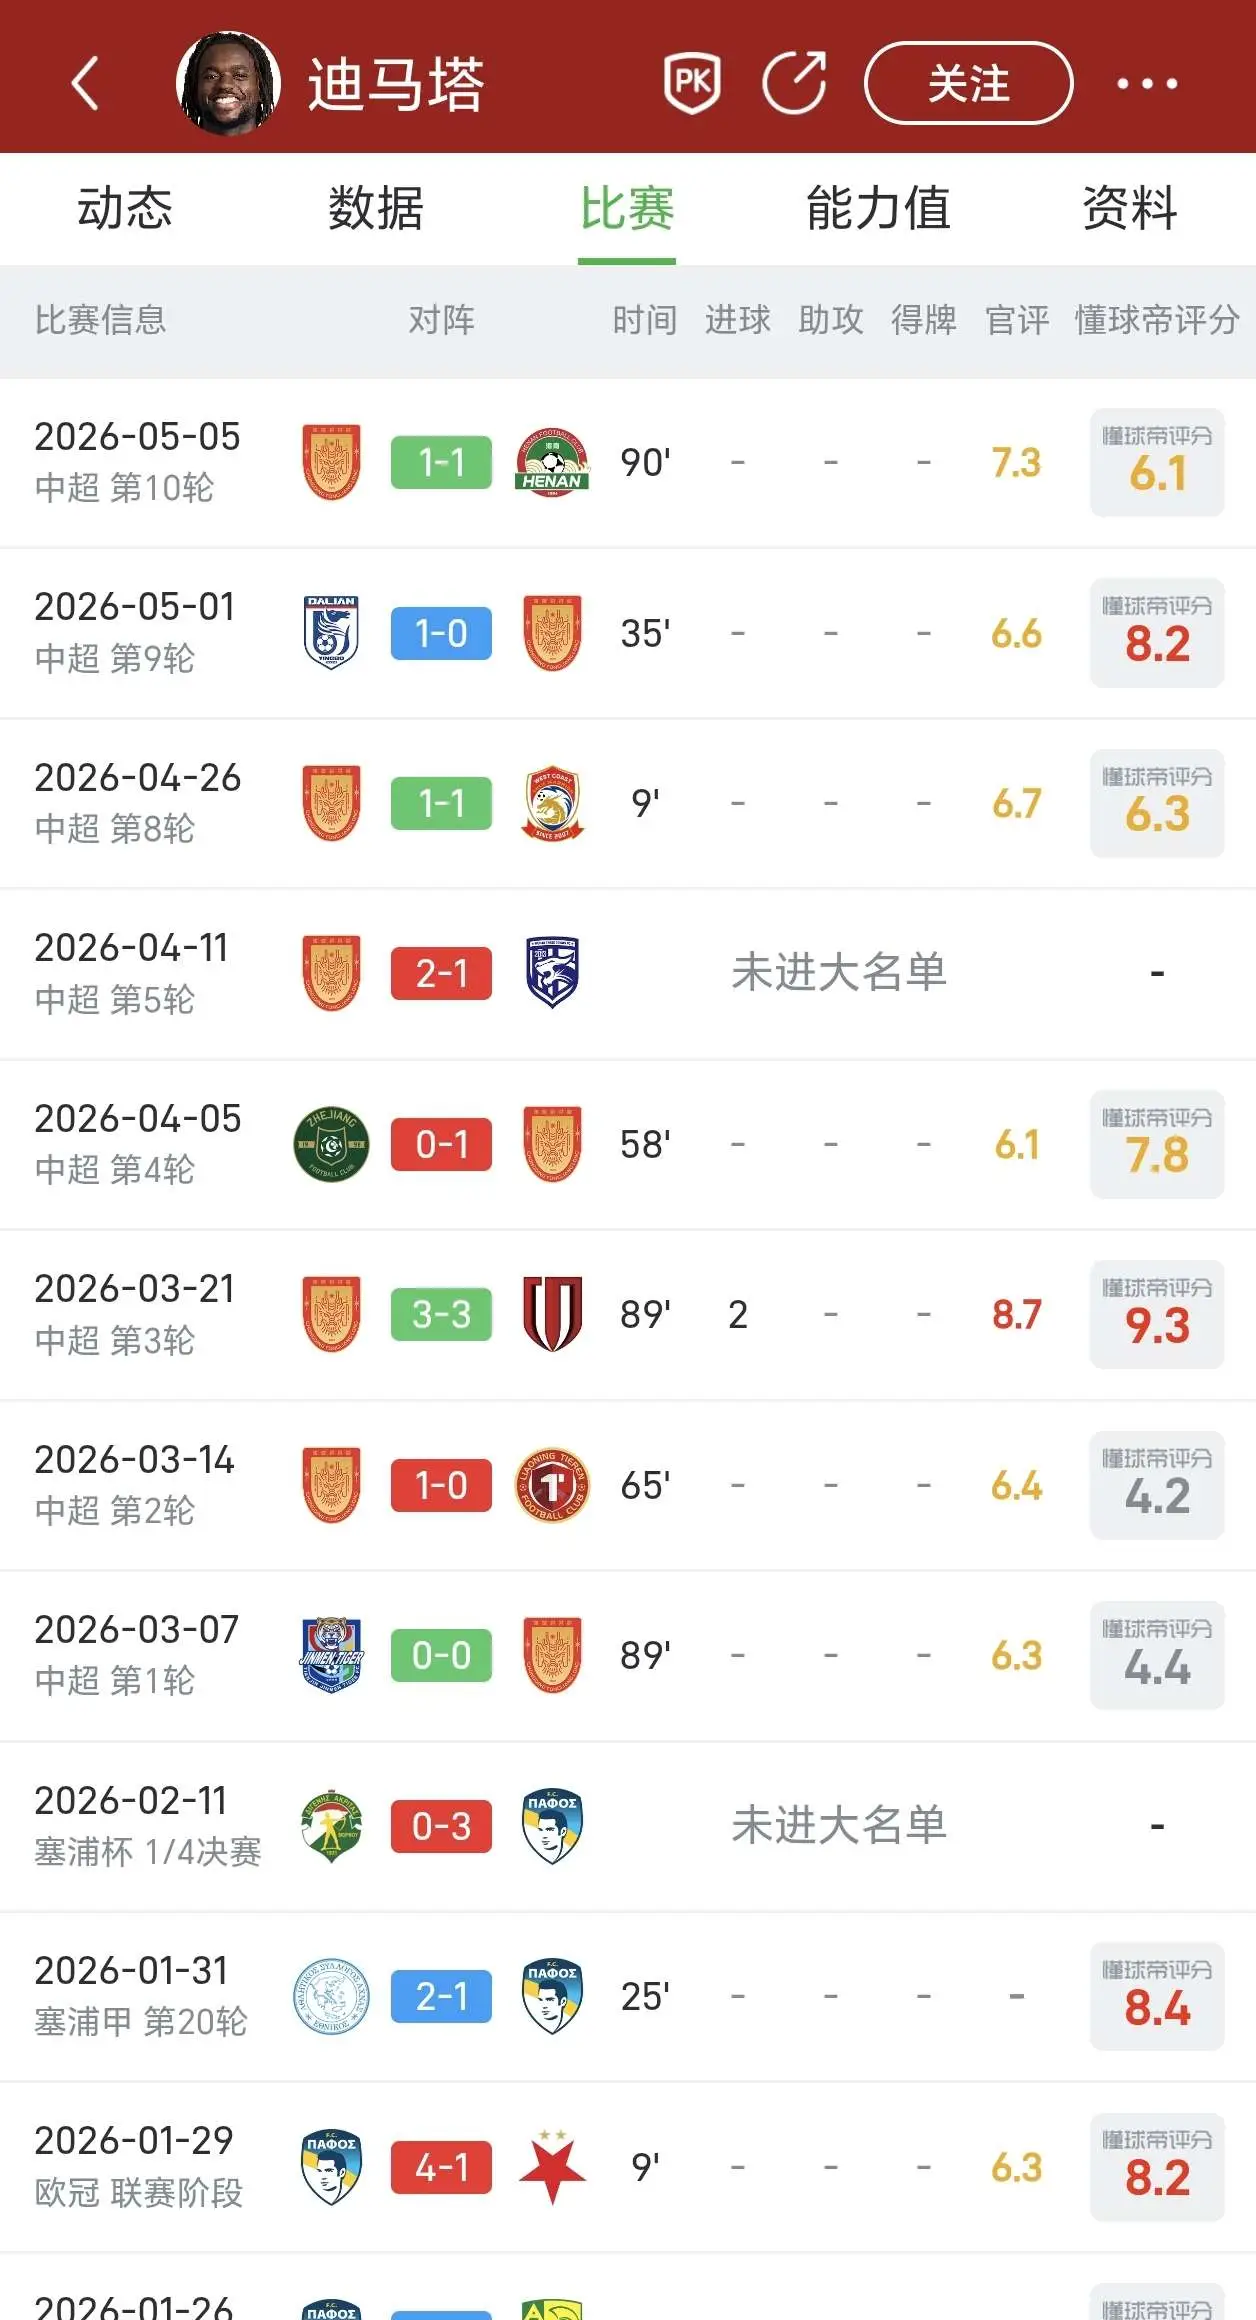Open the PK comparison shield icon

692,83
